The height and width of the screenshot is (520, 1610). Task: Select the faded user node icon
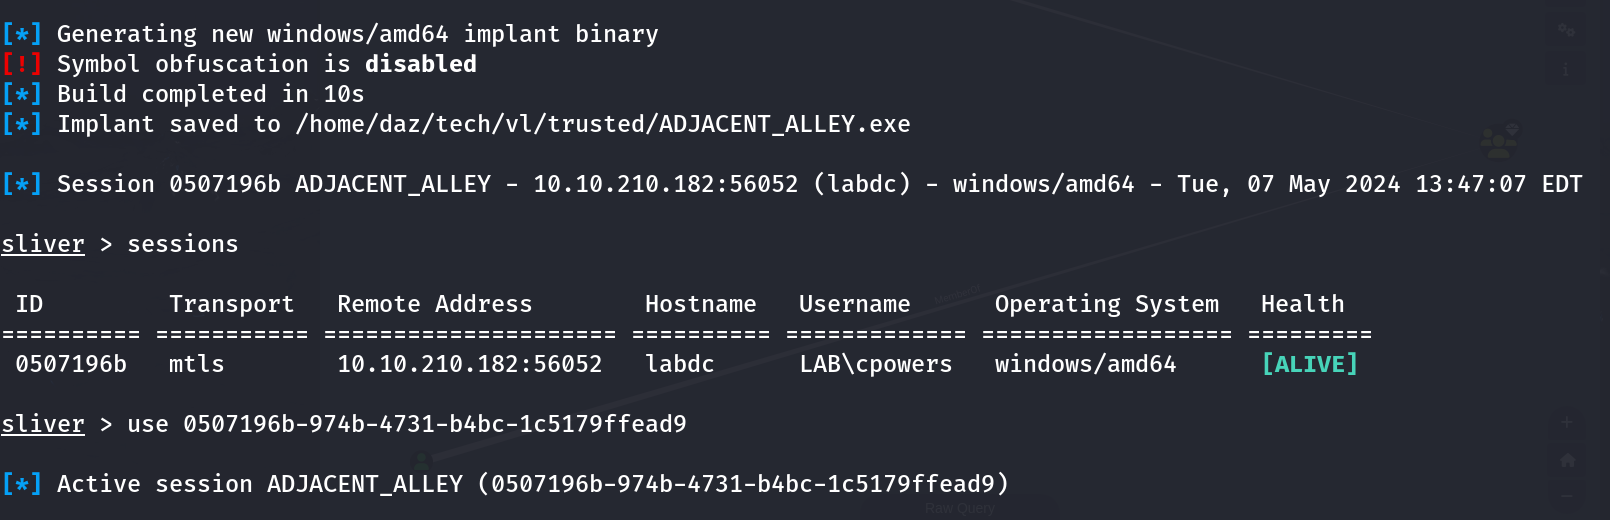click(x=421, y=460)
